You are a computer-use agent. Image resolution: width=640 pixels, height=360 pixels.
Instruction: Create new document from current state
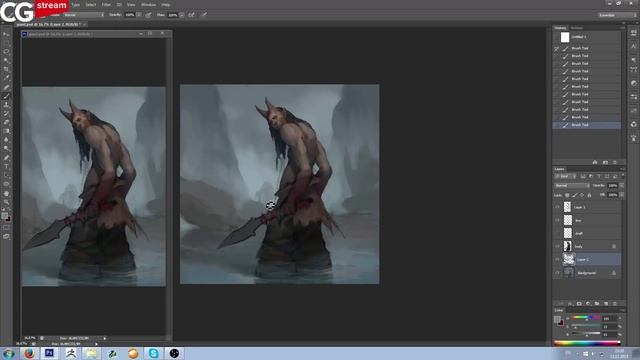[x=595, y=162]
